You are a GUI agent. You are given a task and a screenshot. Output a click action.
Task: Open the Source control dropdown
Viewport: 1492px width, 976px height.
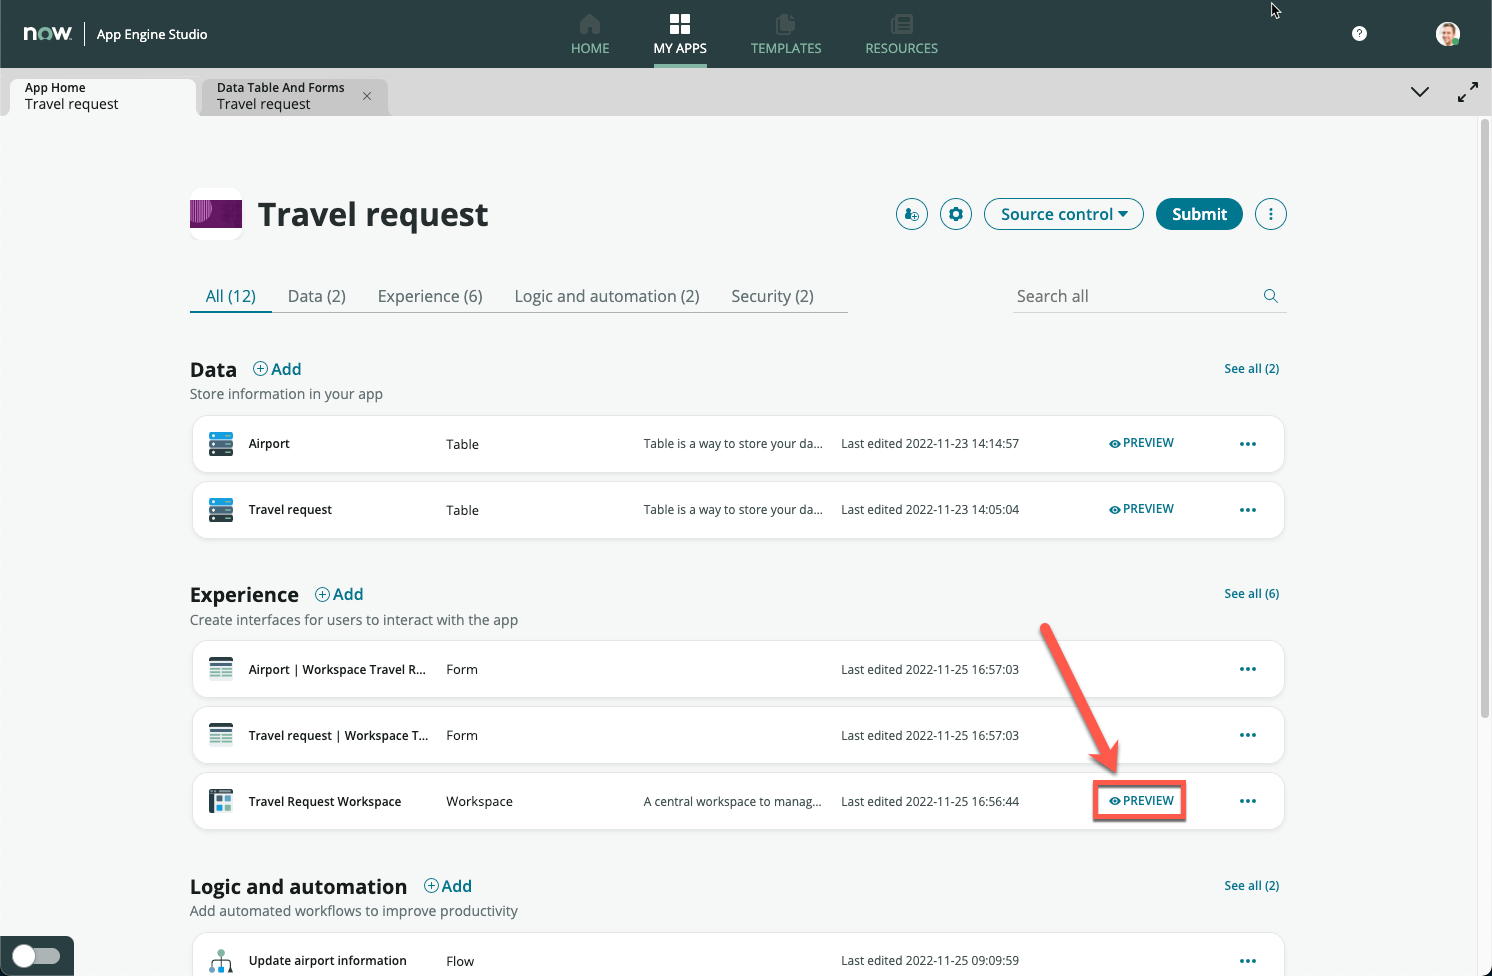1064,214
